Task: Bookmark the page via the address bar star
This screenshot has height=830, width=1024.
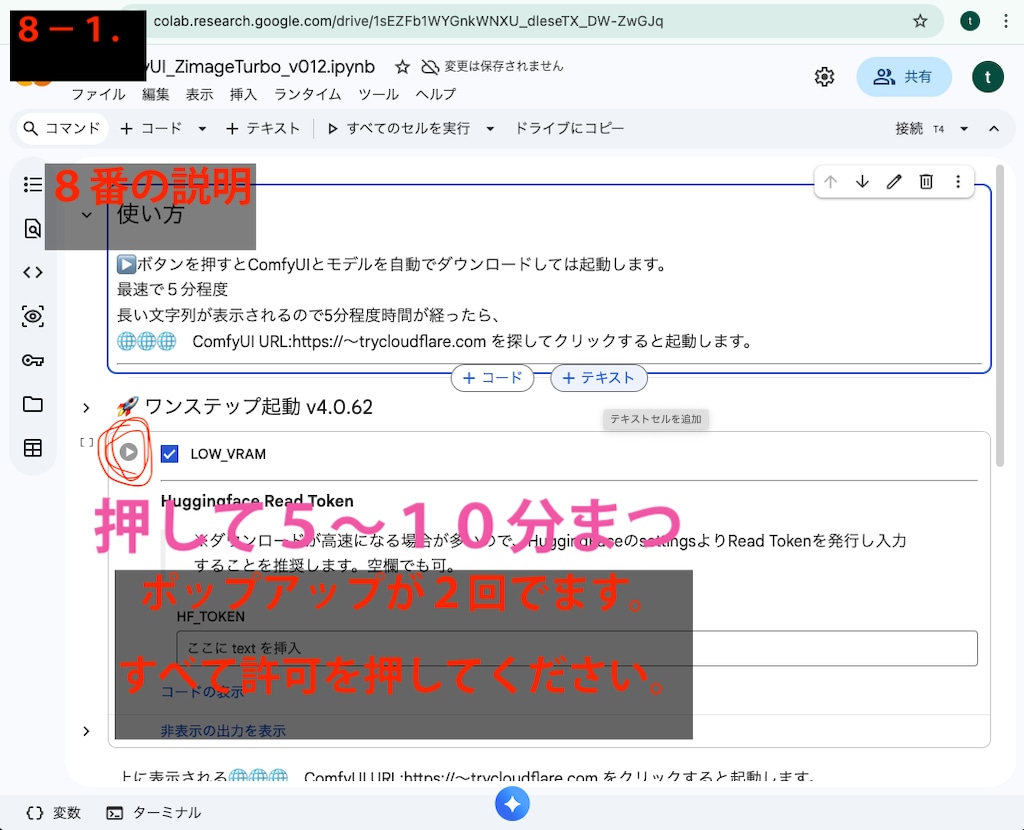Action: coord(919,20)
